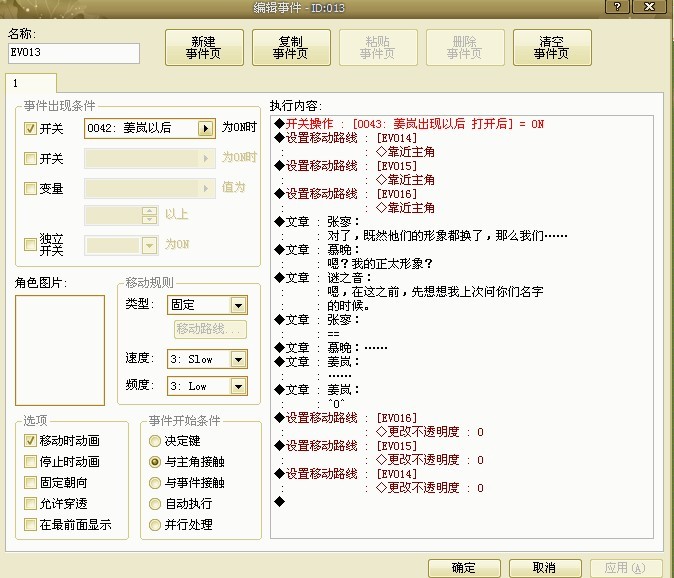Select the first 设置移动路线 [EV014] command line

[x=346, y=138]
